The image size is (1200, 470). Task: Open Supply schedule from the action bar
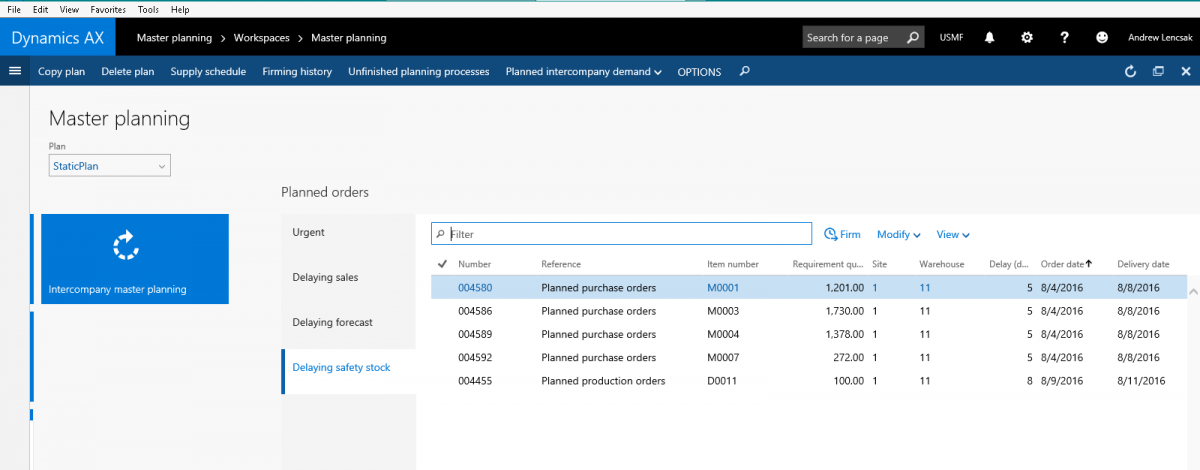click(208, 72)
